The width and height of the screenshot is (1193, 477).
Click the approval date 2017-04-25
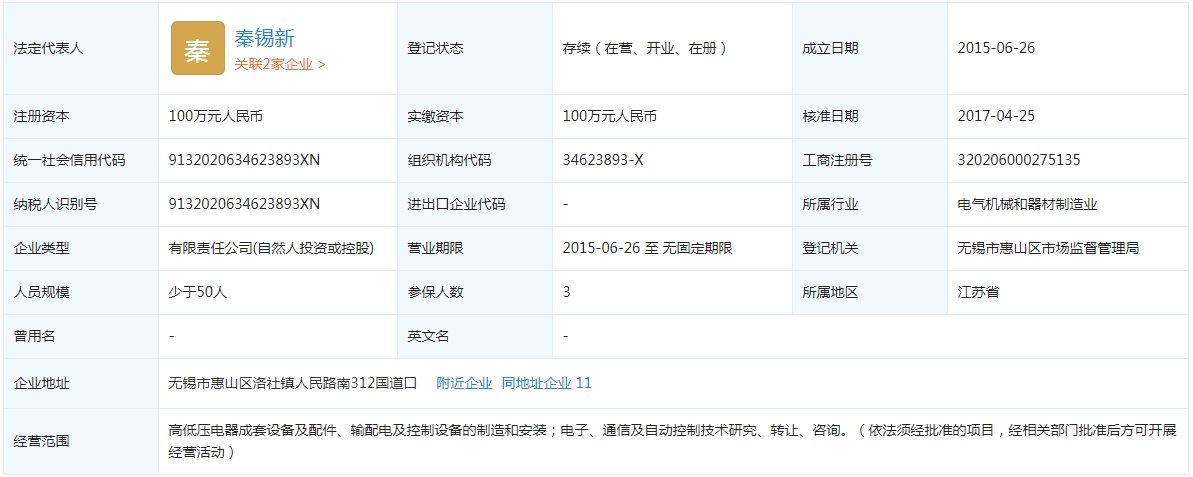[995, 116]
